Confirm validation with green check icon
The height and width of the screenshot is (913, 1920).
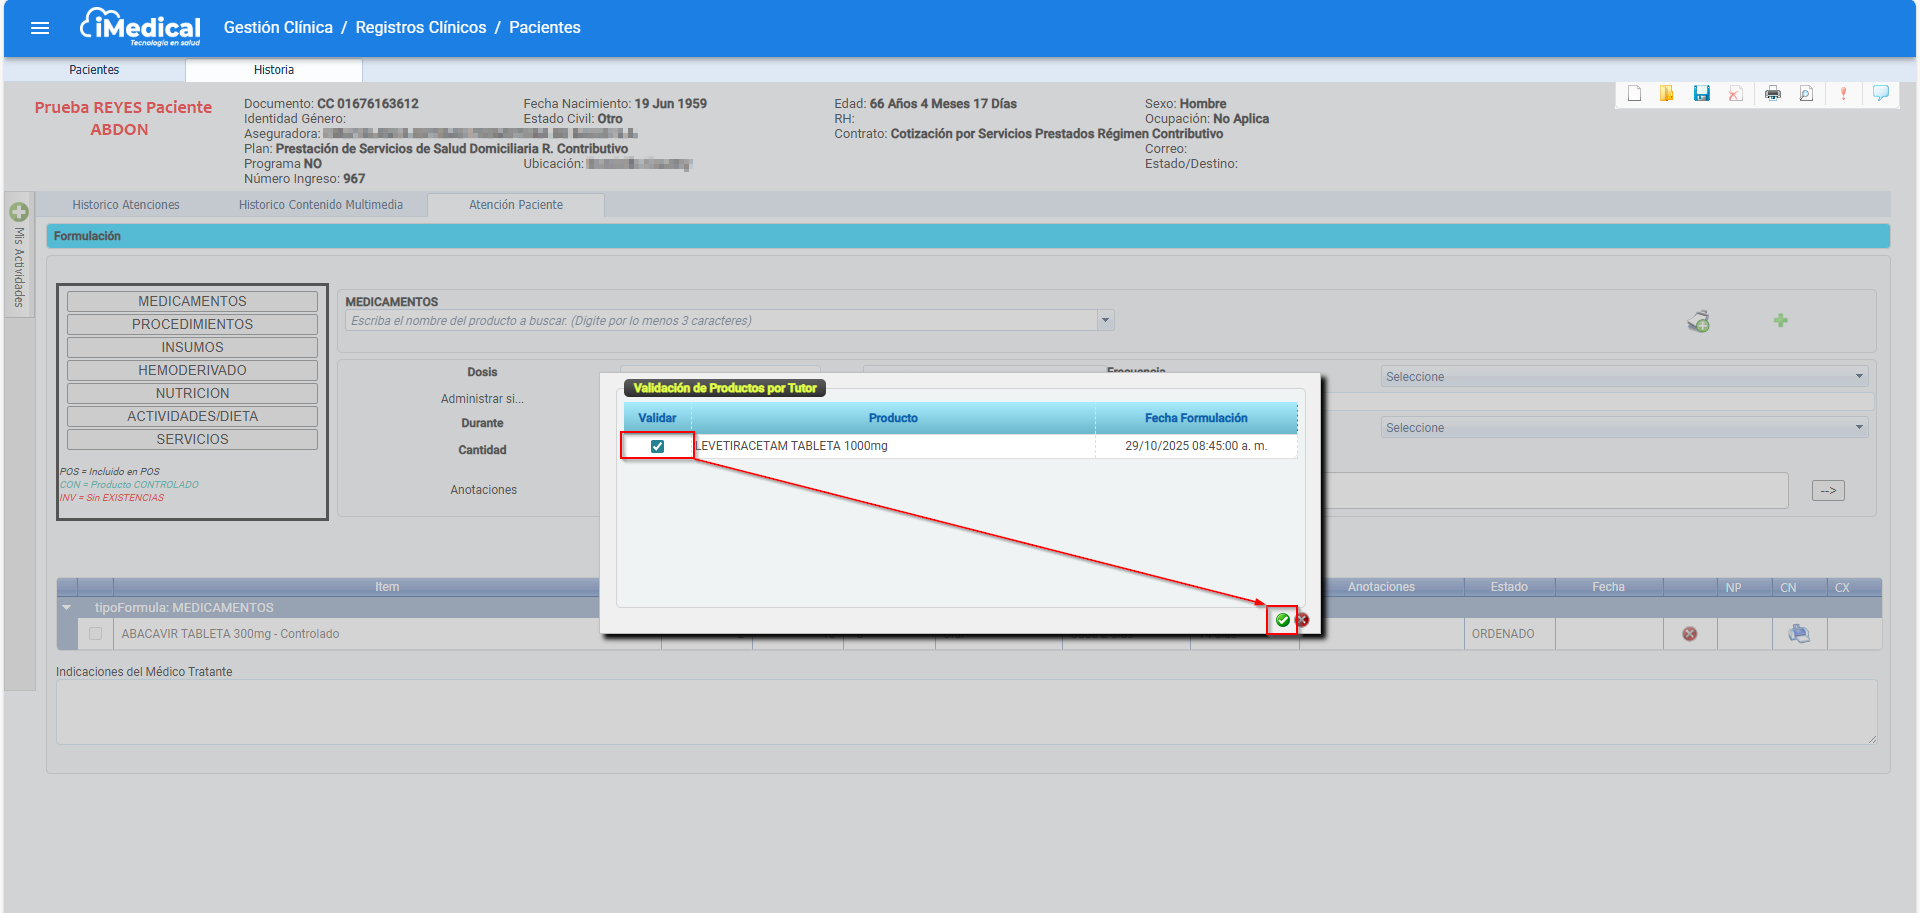[1282, 620]
